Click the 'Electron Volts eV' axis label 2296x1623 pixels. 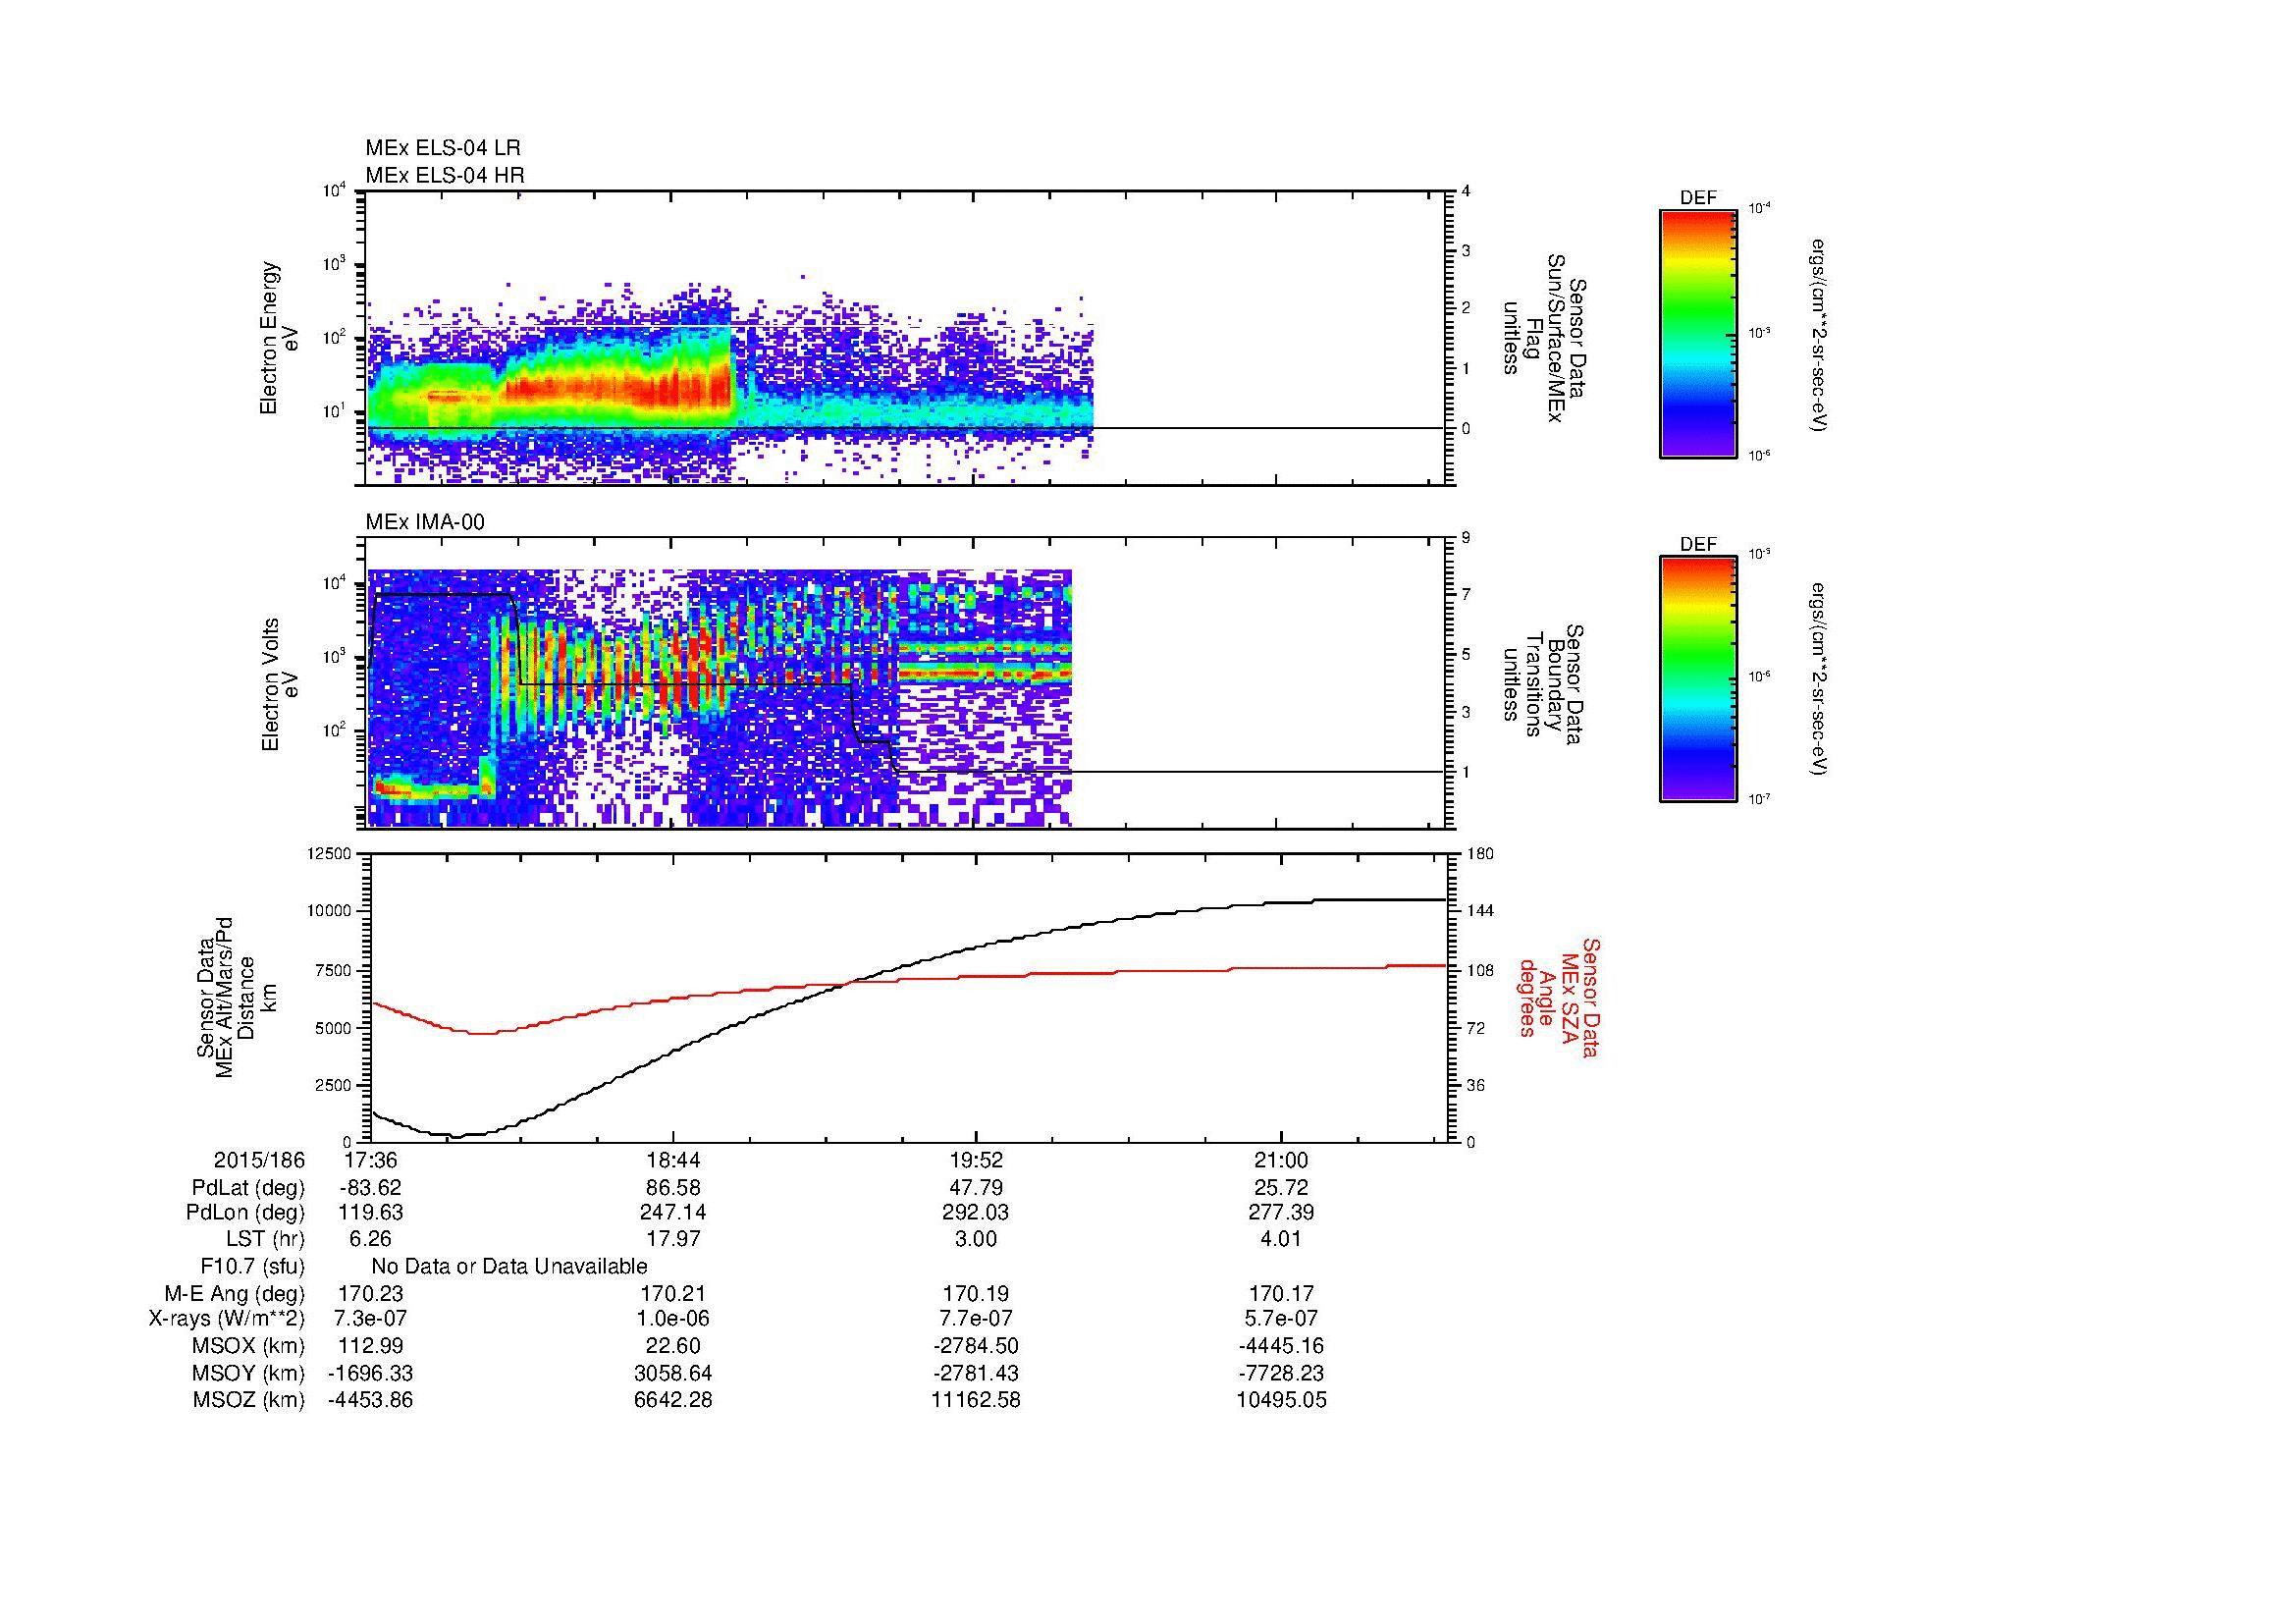pyautogui.click(x=280, y=684)
